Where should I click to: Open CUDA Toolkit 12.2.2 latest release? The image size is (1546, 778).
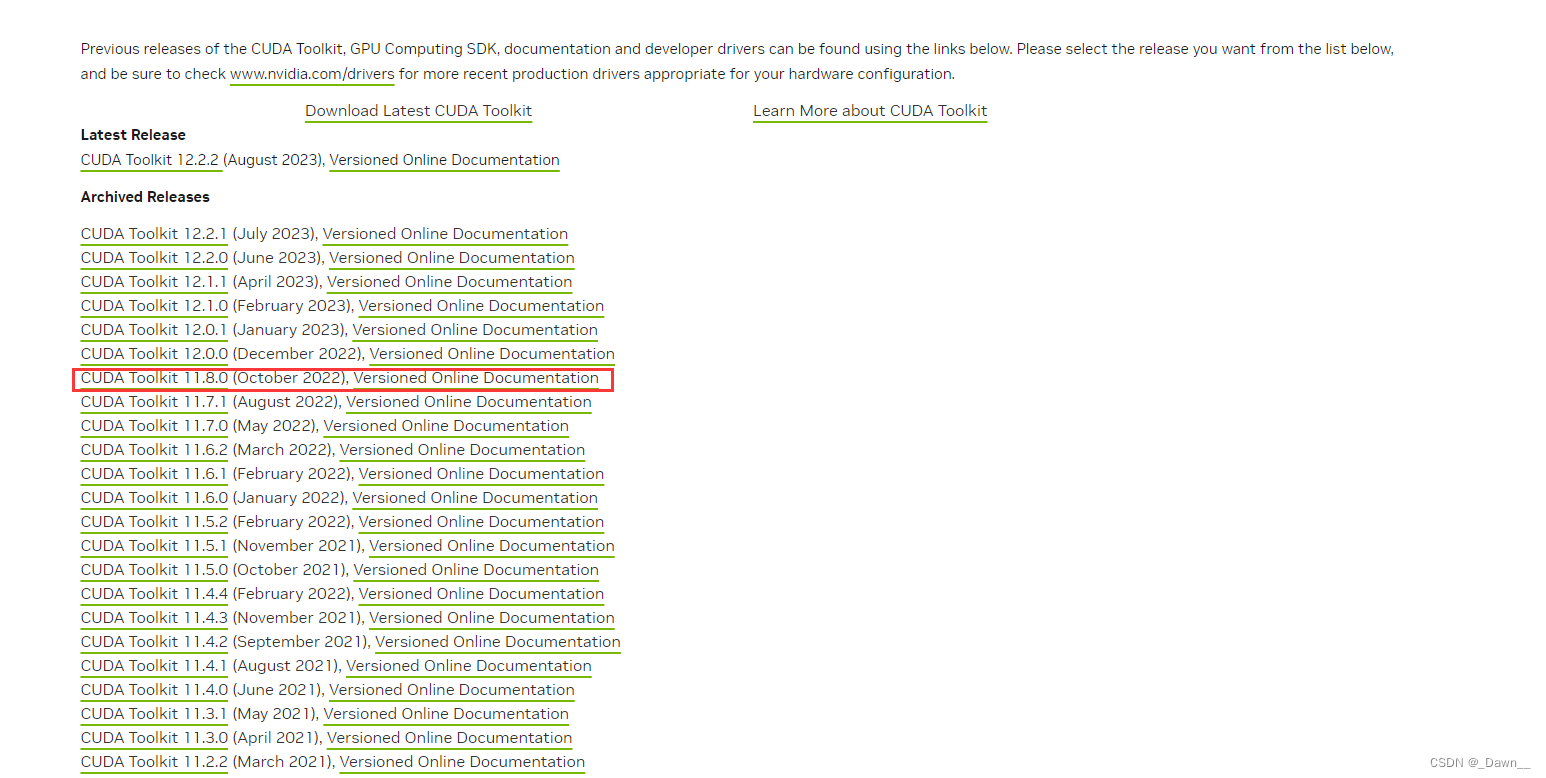pos(150,160)
